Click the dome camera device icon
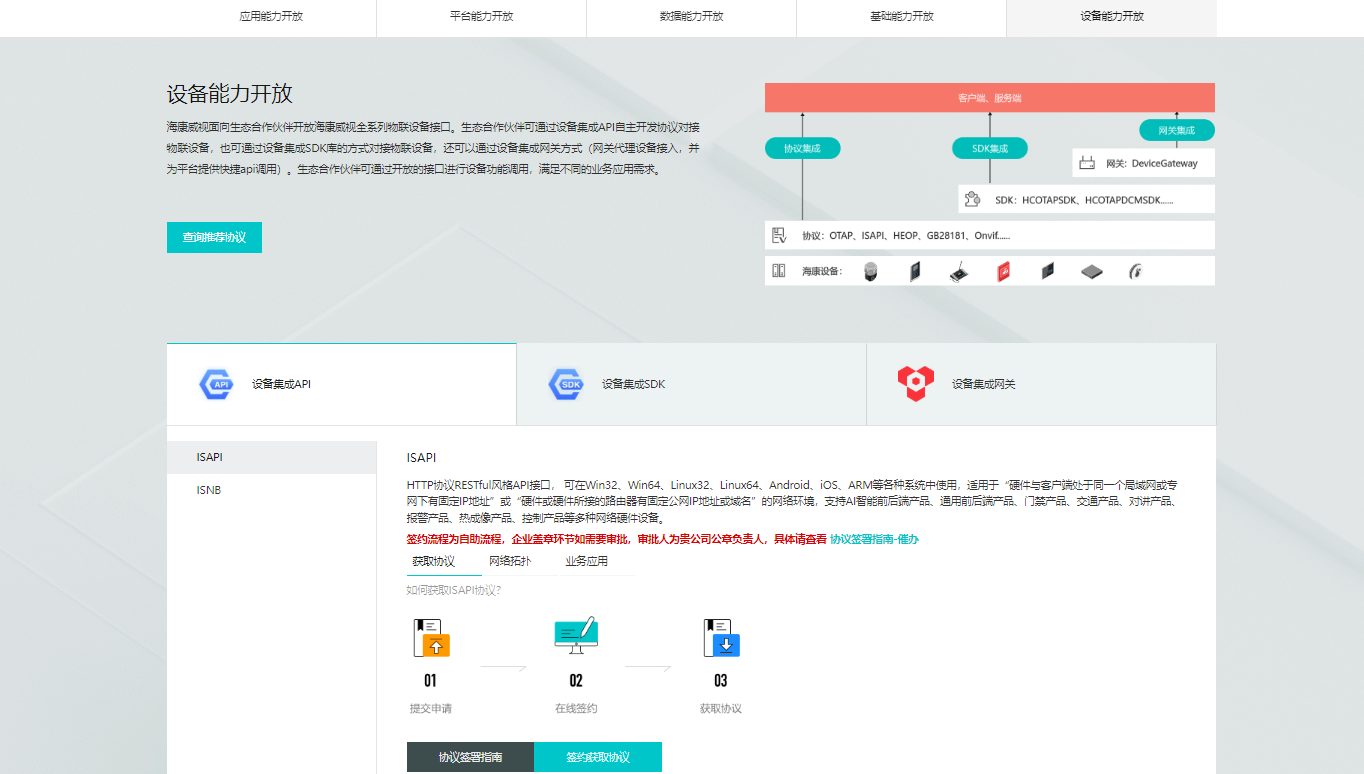 tap(870, 271)
